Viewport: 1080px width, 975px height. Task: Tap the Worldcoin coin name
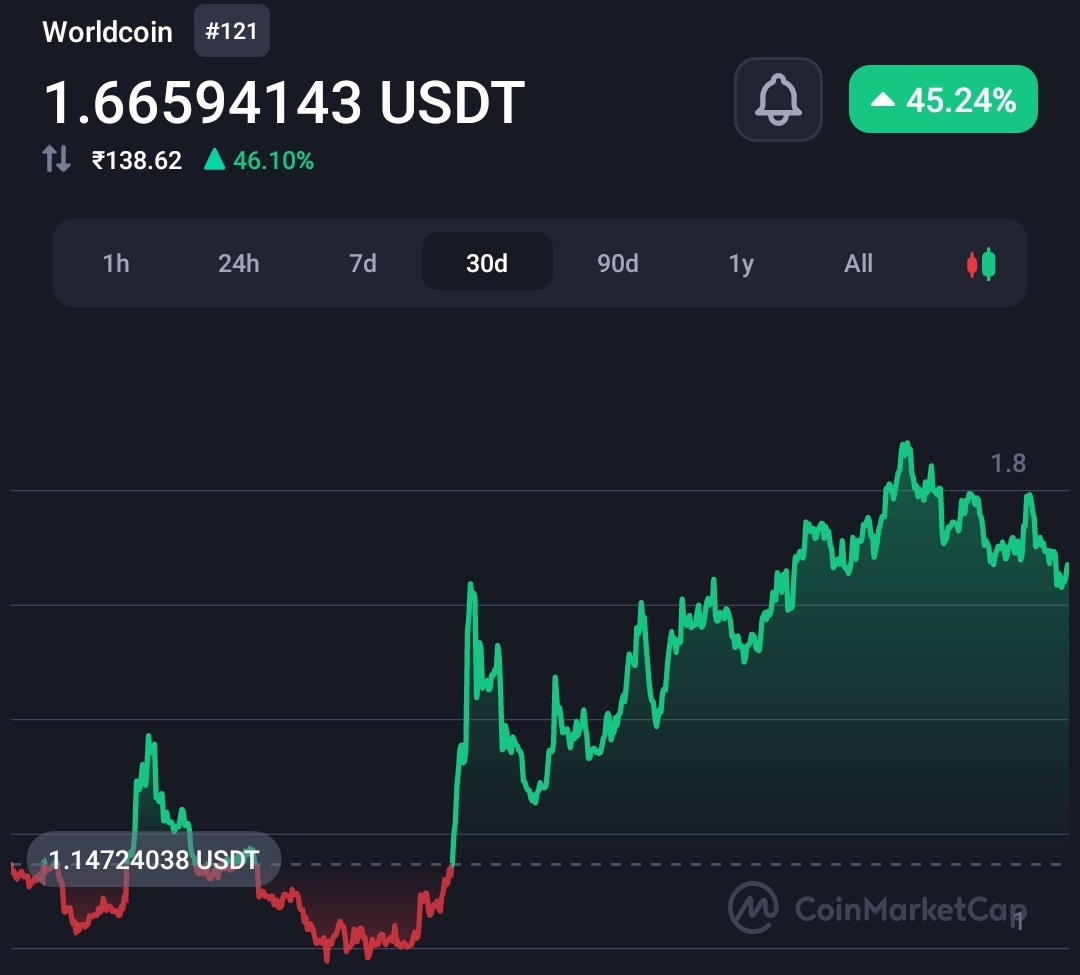pos(107,32)
